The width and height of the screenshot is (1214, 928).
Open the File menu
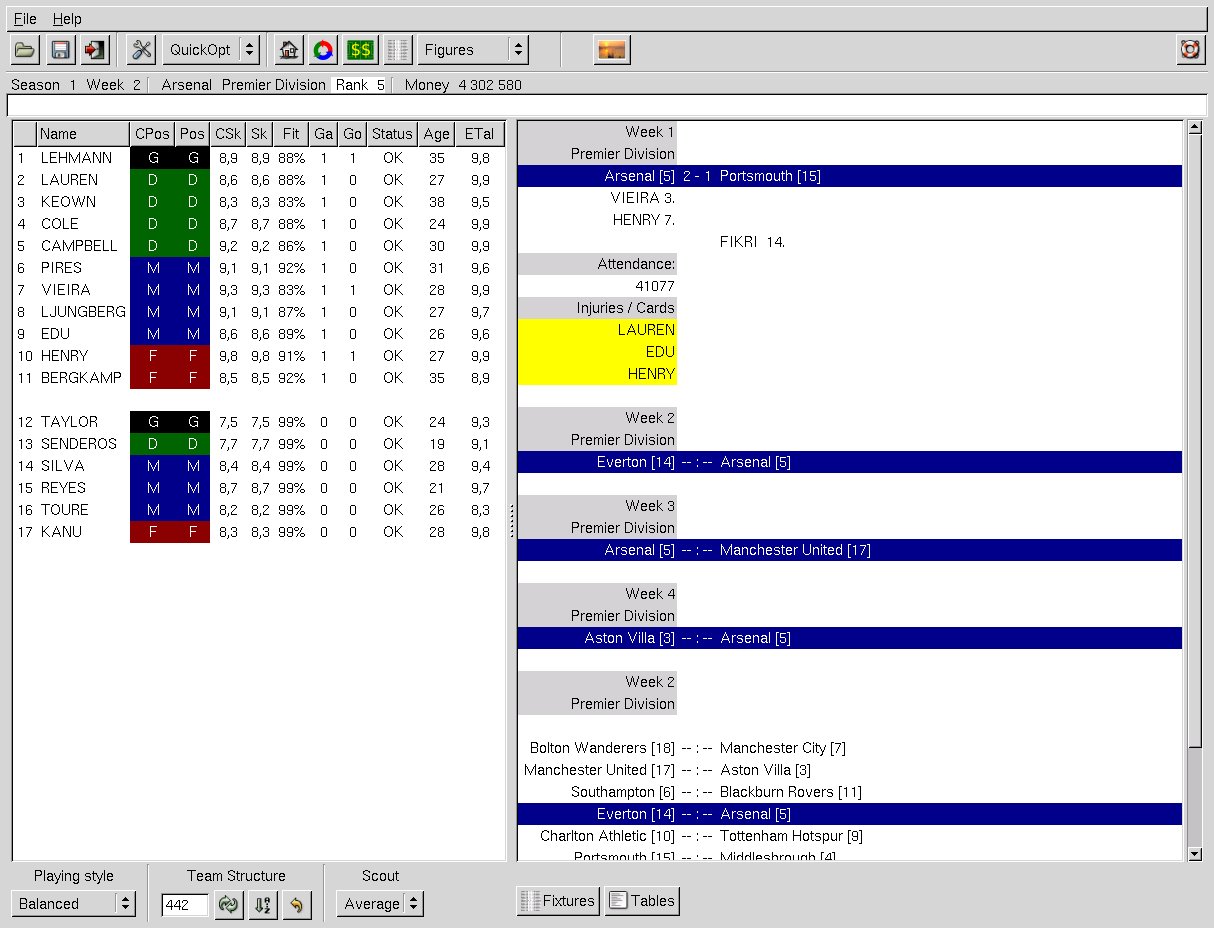point(25,19)
